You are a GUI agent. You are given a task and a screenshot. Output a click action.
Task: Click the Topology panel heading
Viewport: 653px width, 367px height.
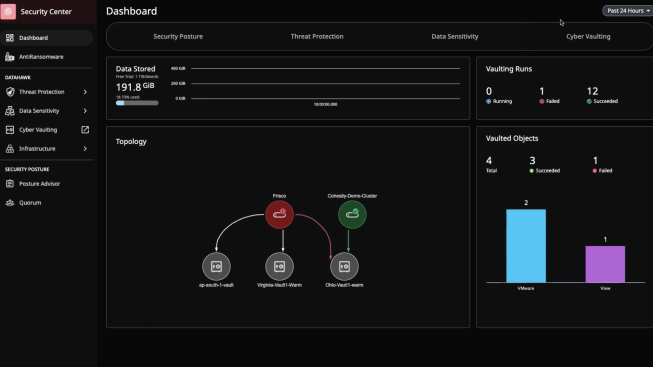(x=131, y=142)
